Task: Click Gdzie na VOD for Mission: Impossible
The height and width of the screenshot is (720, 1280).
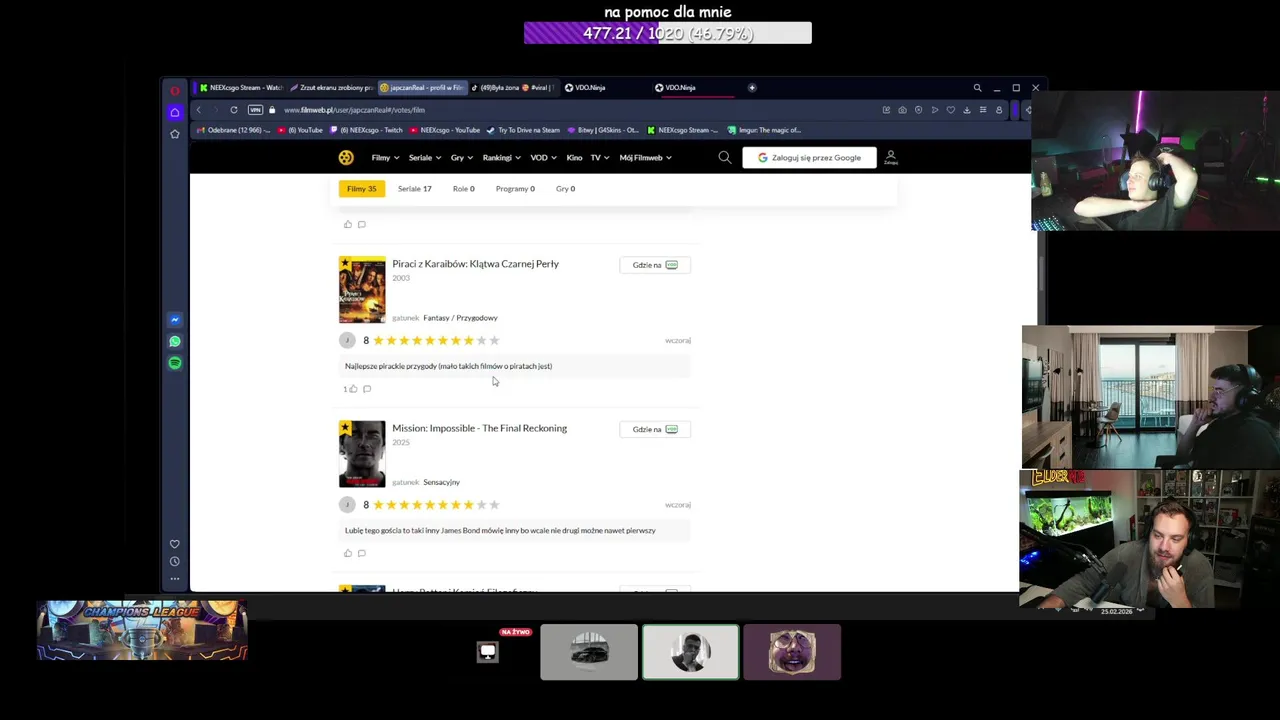Action: (x=655, y=429)
